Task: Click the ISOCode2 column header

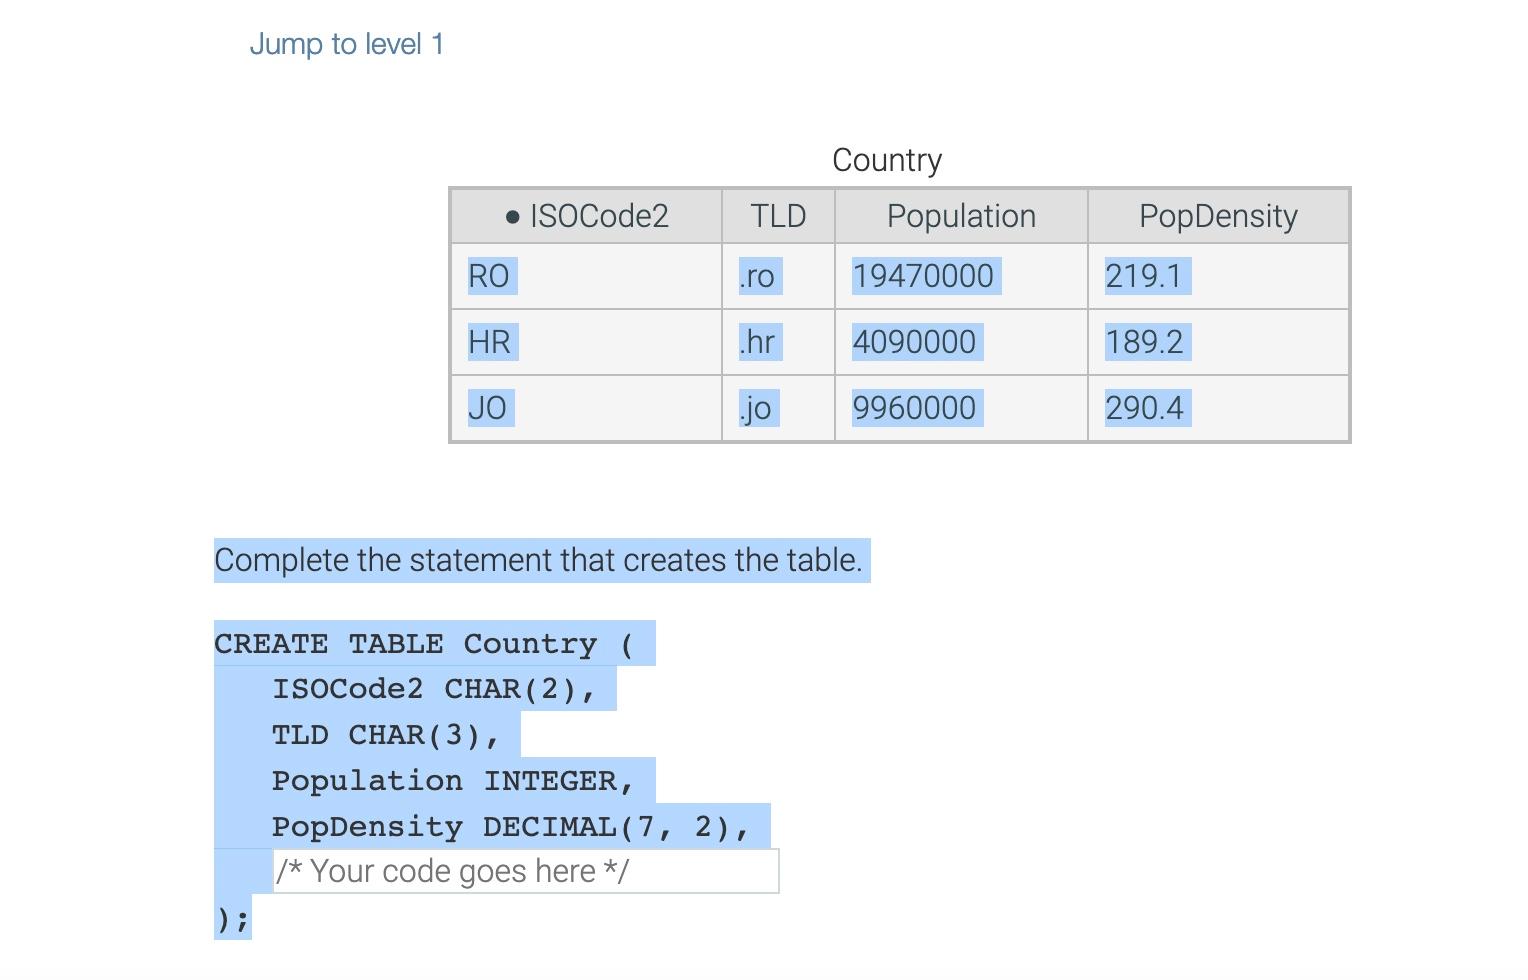Action: [599, 216]
